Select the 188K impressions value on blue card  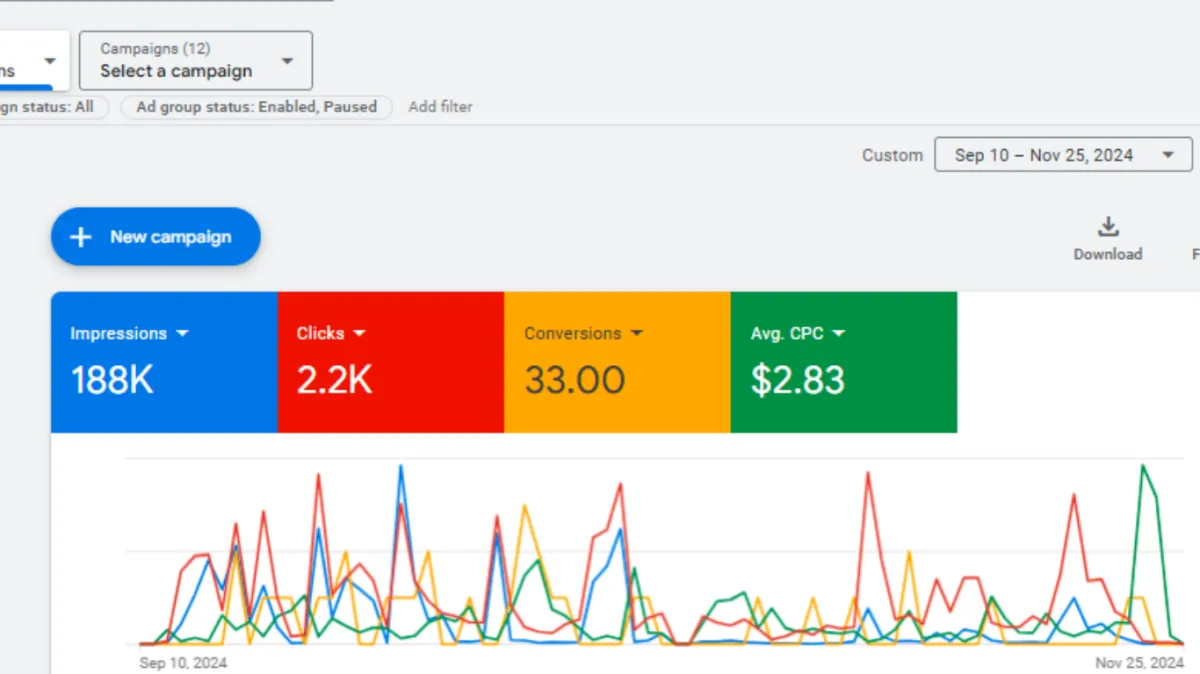112,380
